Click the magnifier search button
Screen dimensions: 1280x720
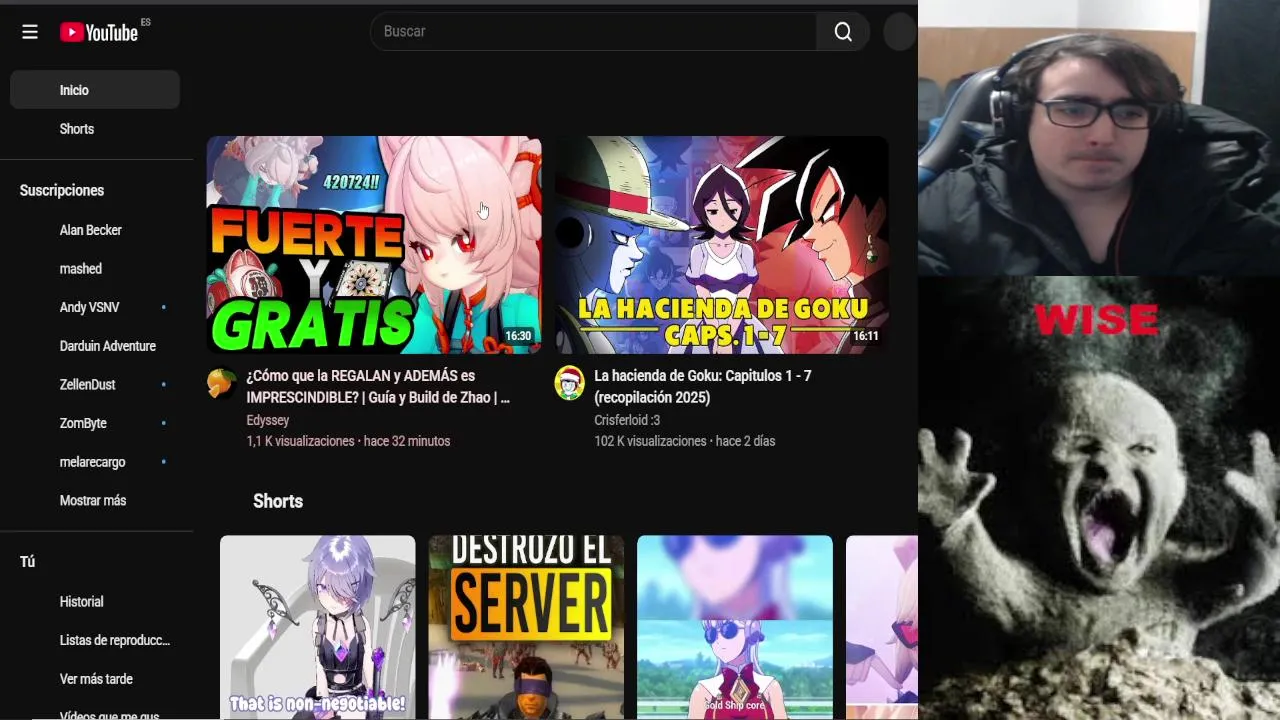click(843, 32)
